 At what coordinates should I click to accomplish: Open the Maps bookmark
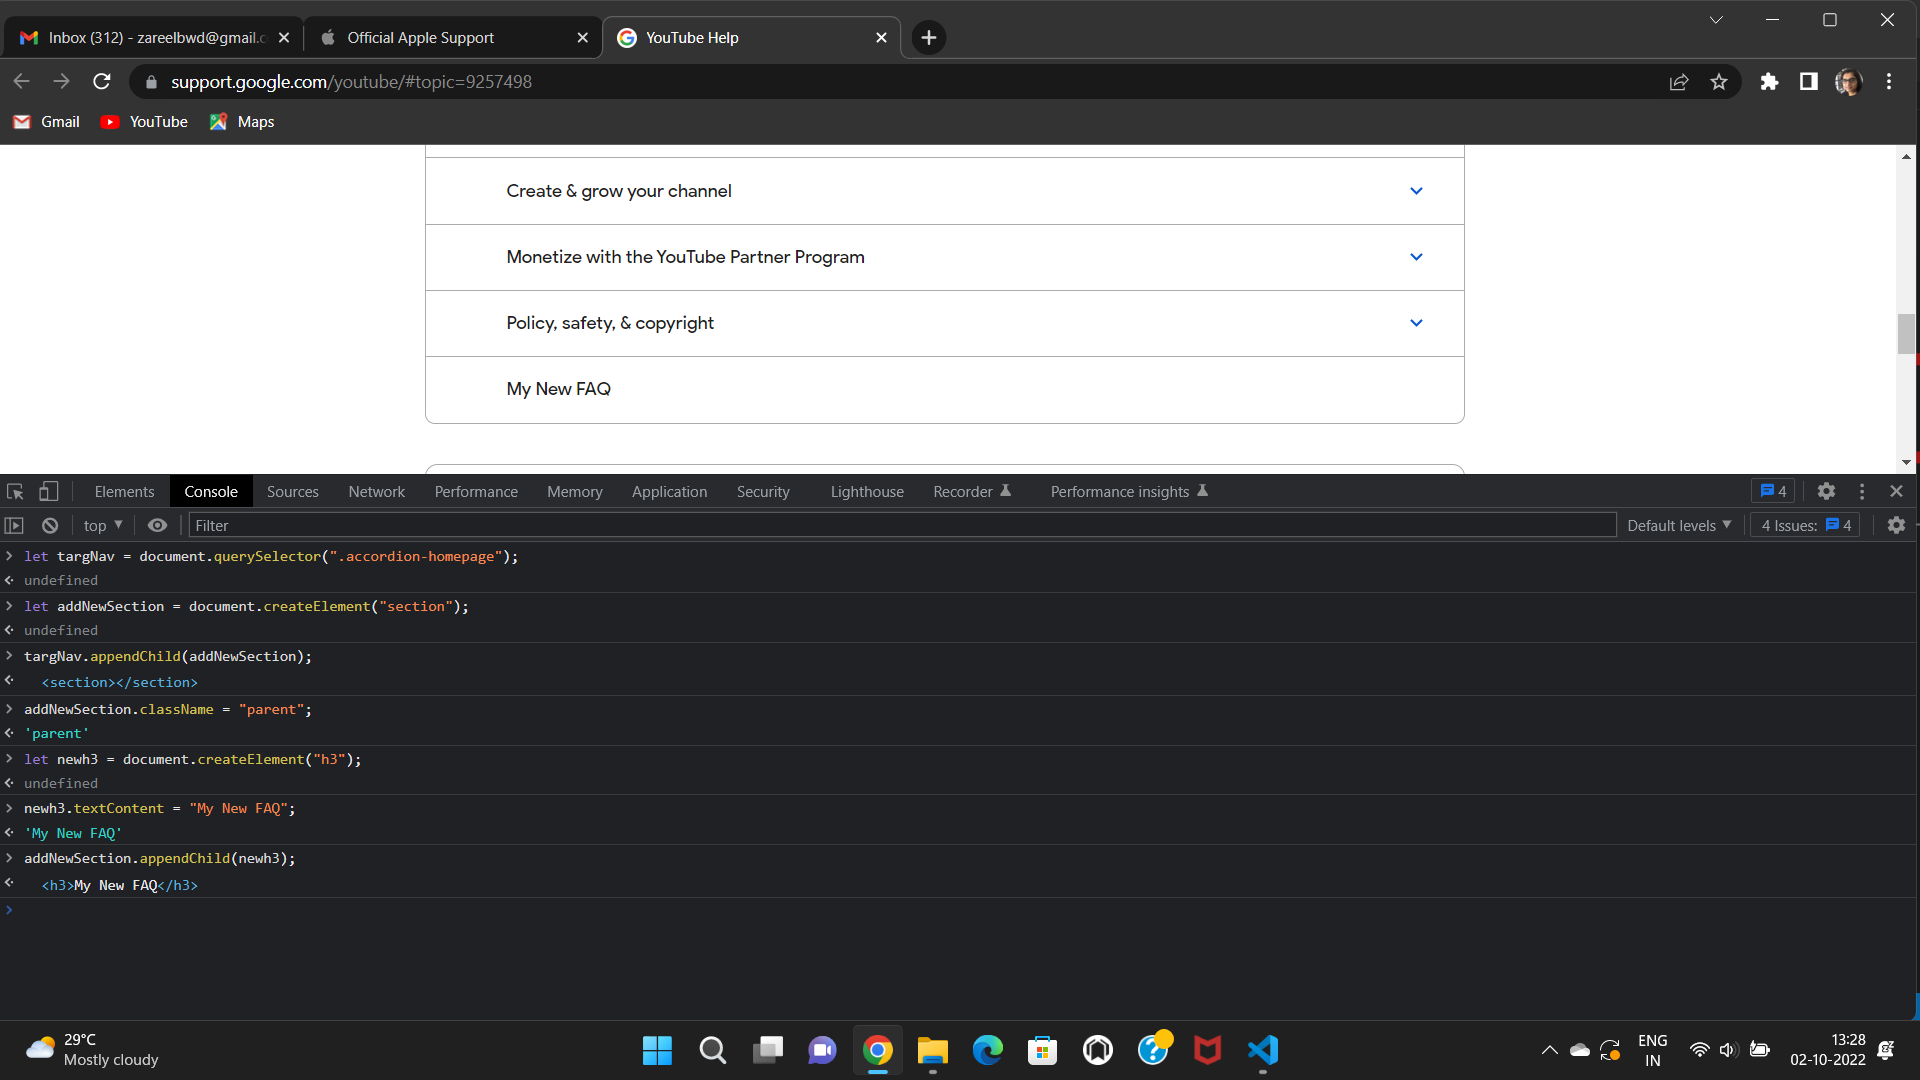[242, 122]
